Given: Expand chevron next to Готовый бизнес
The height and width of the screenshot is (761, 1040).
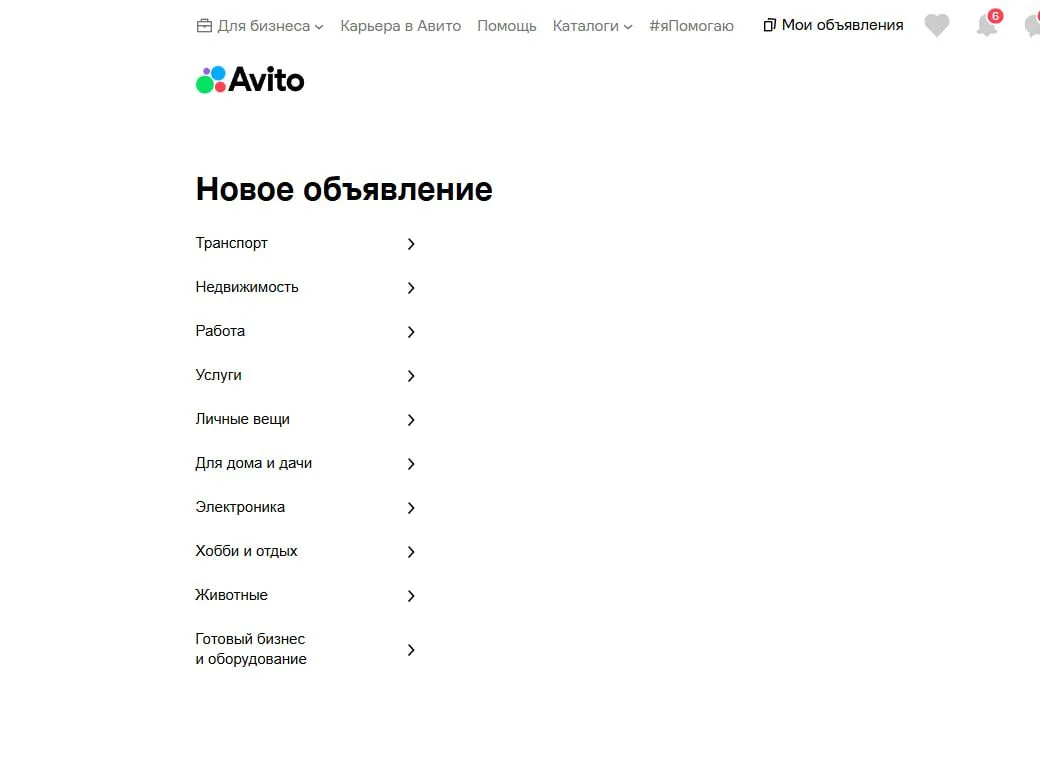Looking at the screenshot, I should click(x=411, y=650).
